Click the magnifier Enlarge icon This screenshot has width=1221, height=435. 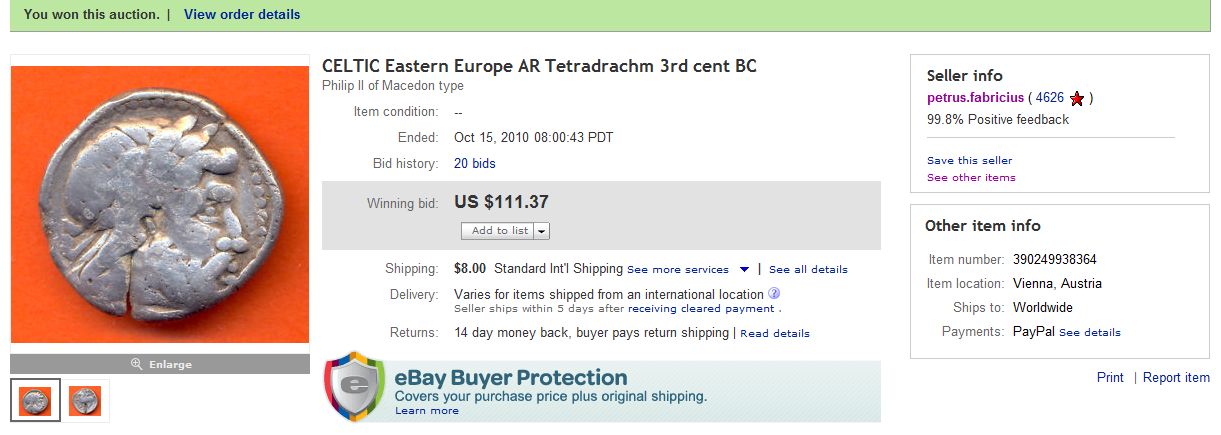(137, 365)
